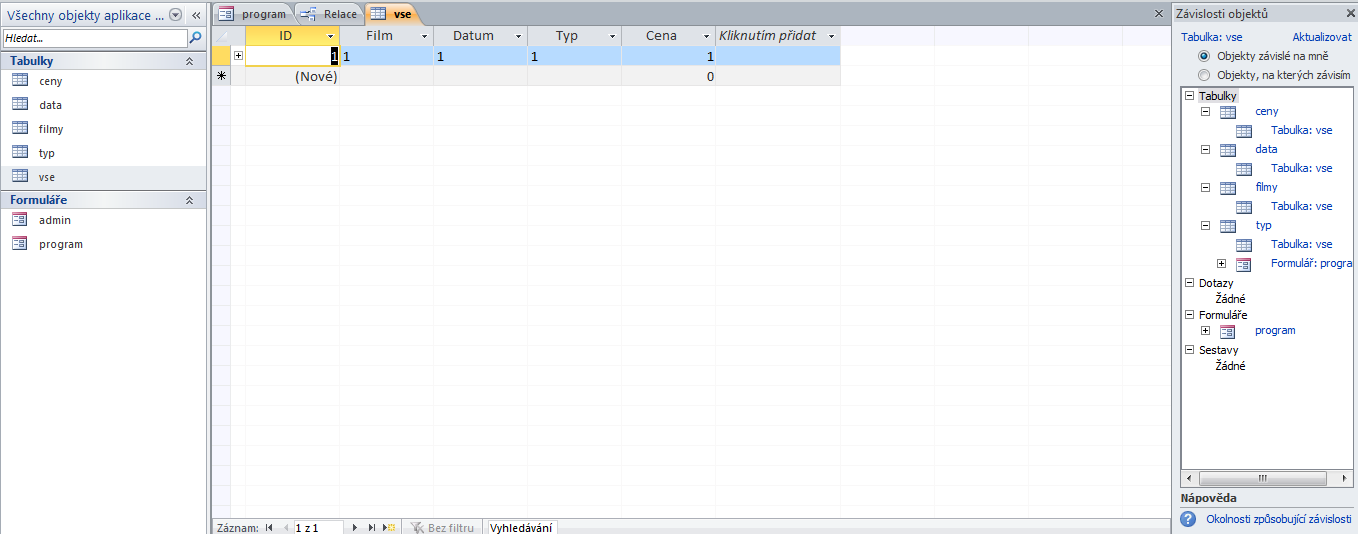Create new blank record using navigation button
The width and height of the screenshot is (1358, 534).
coord(390,527)
